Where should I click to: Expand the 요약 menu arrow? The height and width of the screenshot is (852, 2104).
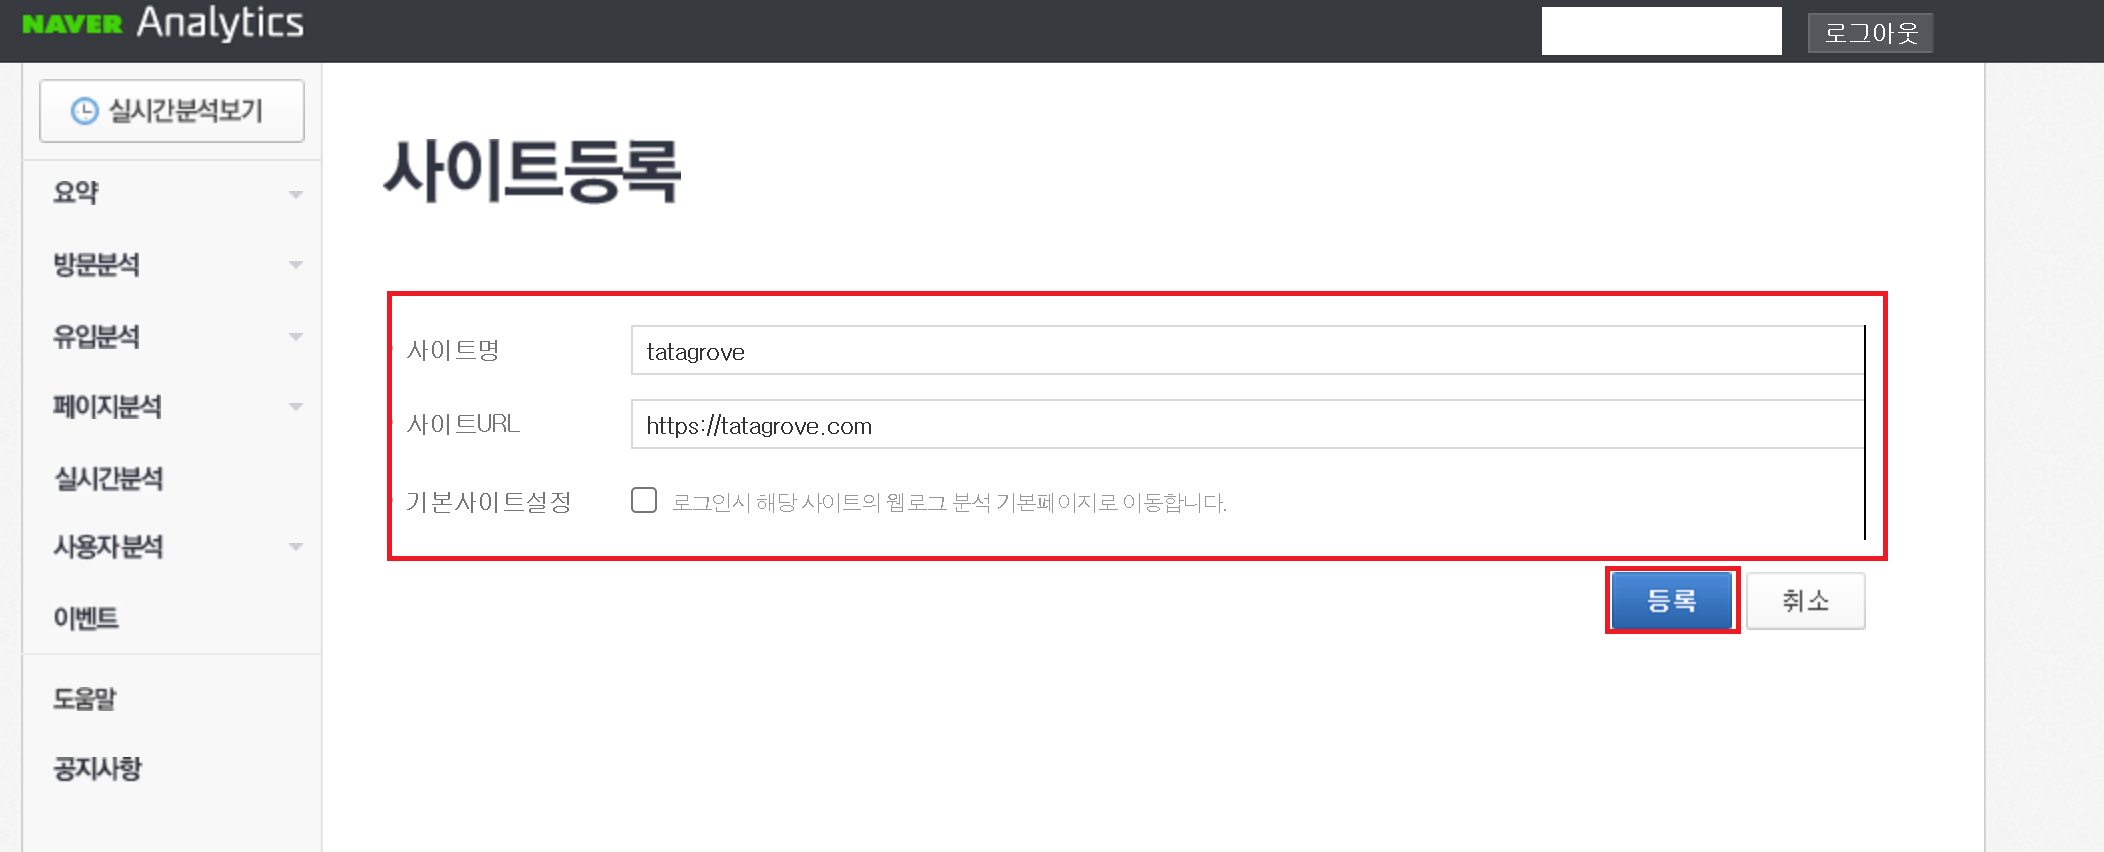click(295, 194)
